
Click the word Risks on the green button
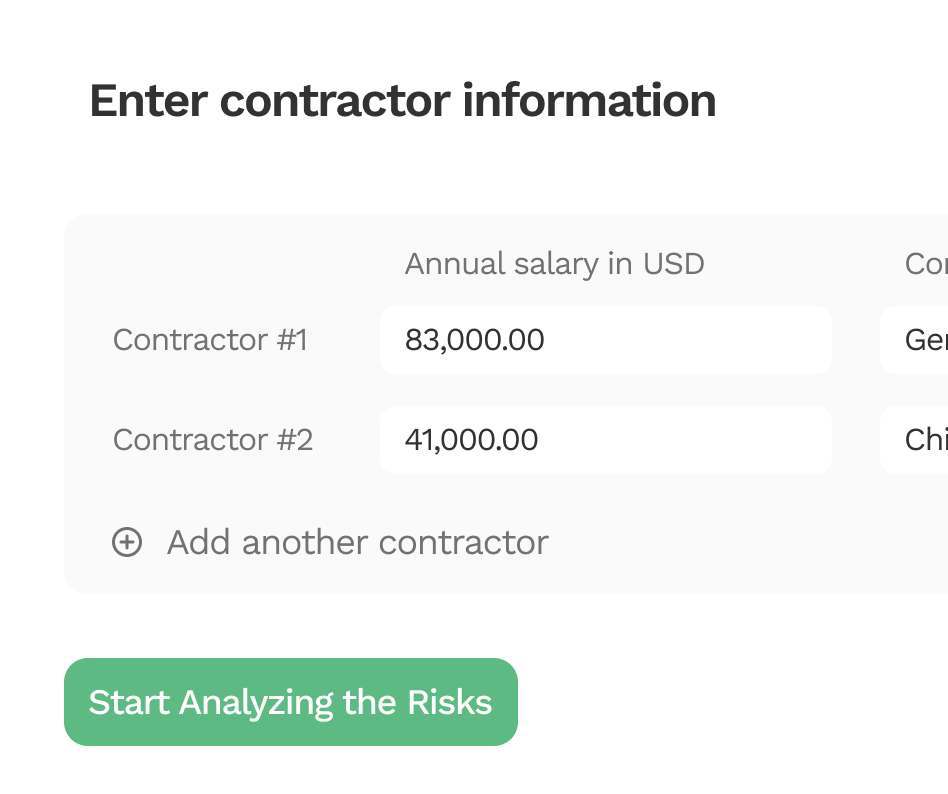[449, 702]
